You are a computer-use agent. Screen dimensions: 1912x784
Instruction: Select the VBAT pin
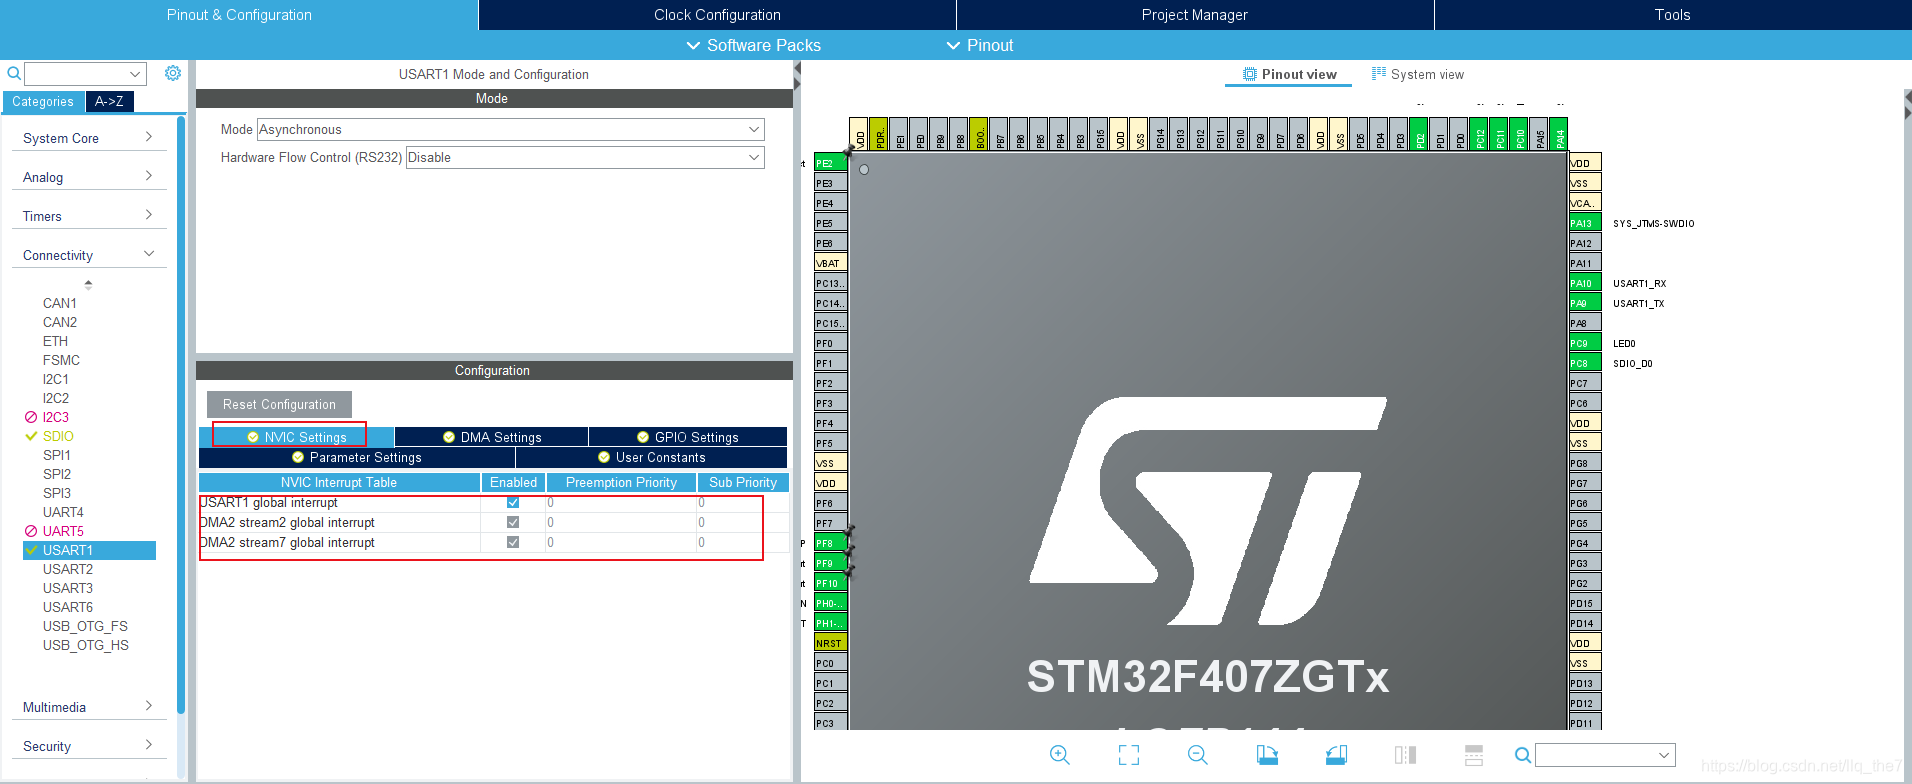831,263
